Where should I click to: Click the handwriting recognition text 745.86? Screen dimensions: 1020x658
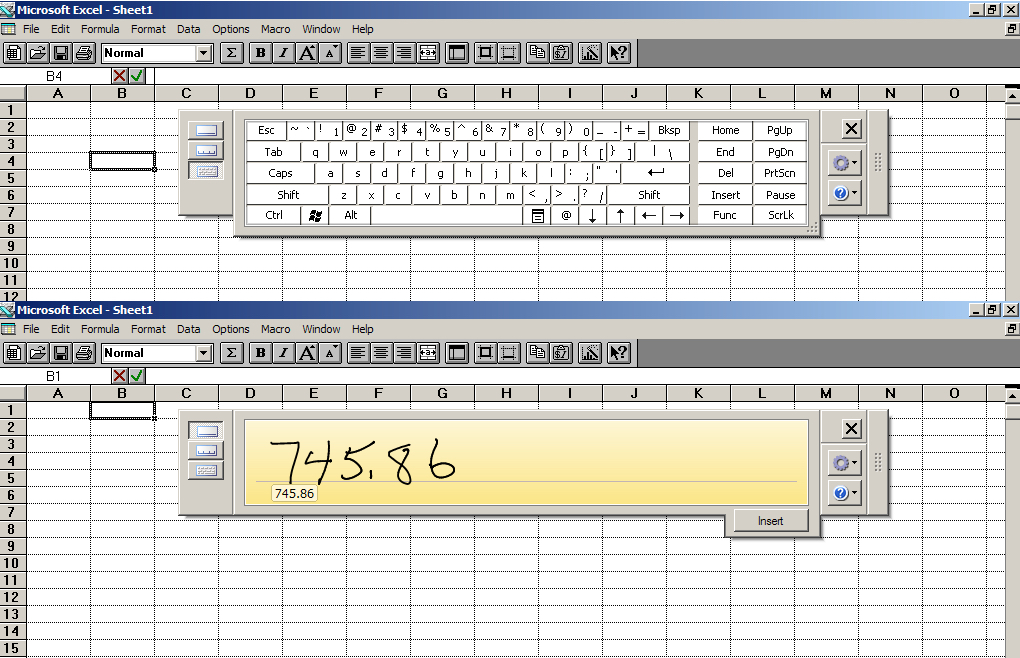292,493
